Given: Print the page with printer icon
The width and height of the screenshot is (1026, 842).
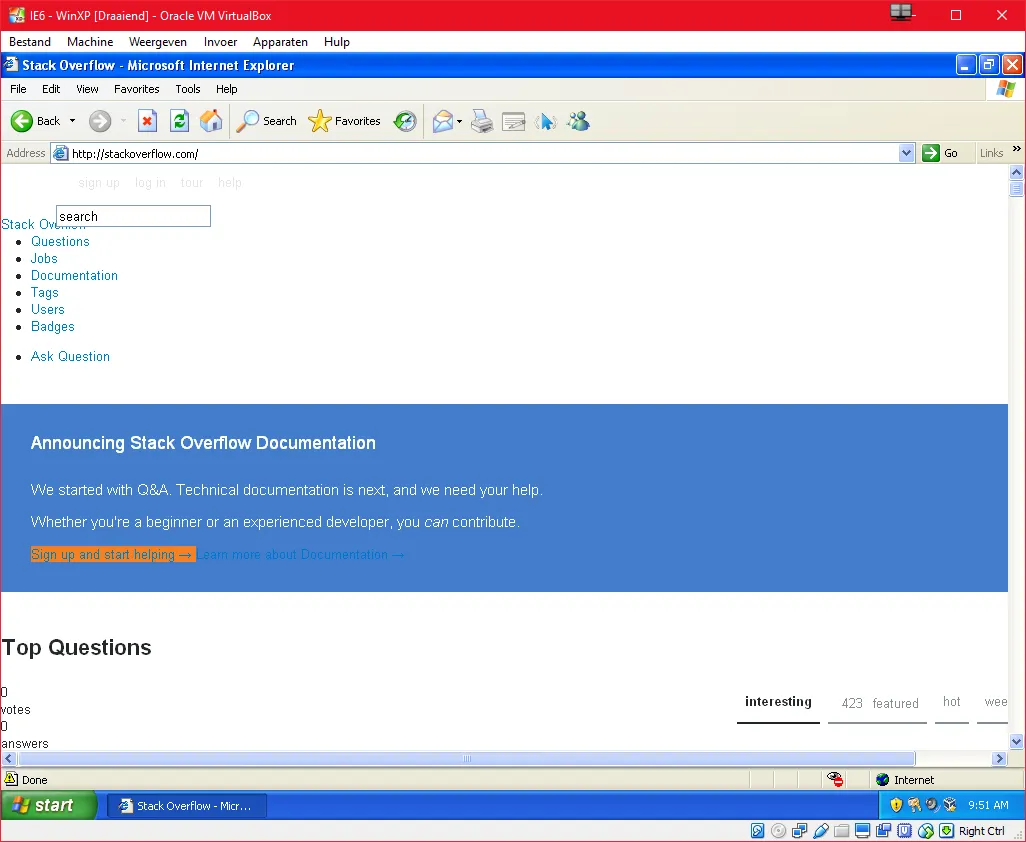Looking at the screenshot, I should click(x=482, y=121).
